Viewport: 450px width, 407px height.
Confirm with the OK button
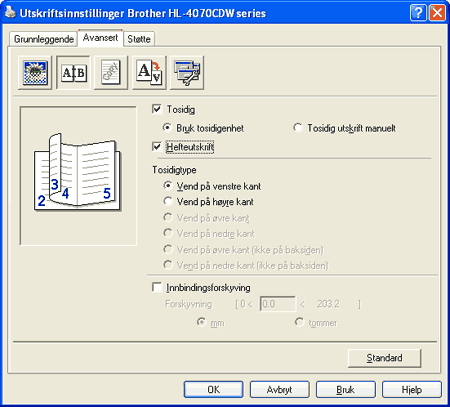click(213, 389)
